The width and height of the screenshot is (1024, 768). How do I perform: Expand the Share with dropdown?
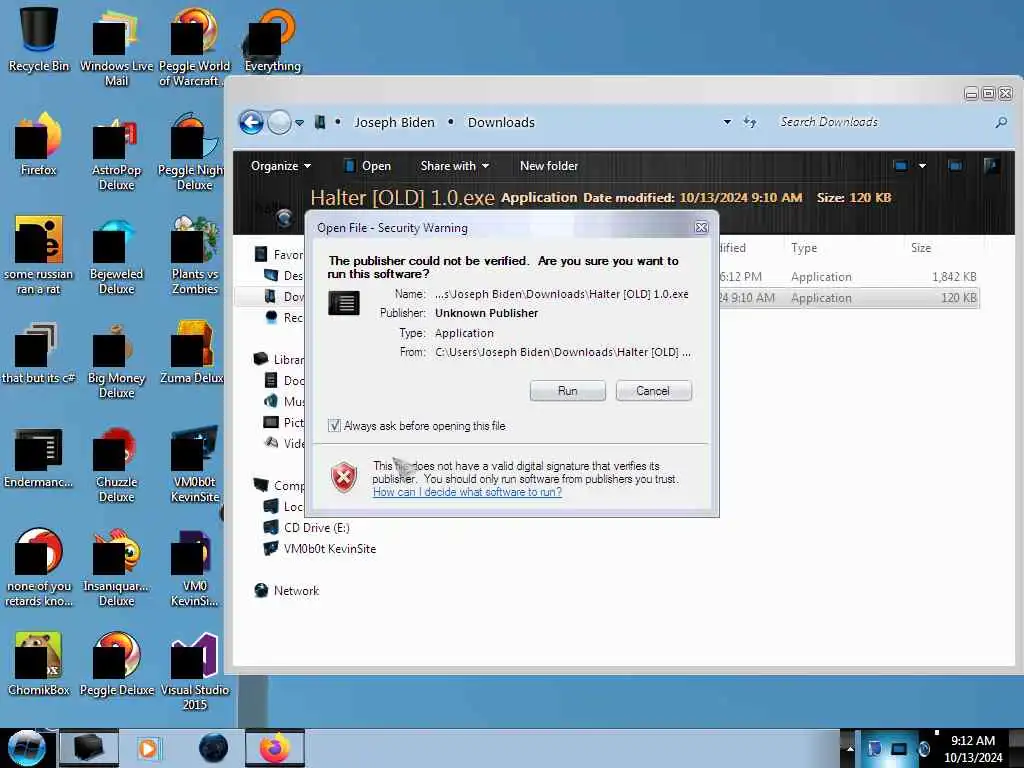[455, 166]
